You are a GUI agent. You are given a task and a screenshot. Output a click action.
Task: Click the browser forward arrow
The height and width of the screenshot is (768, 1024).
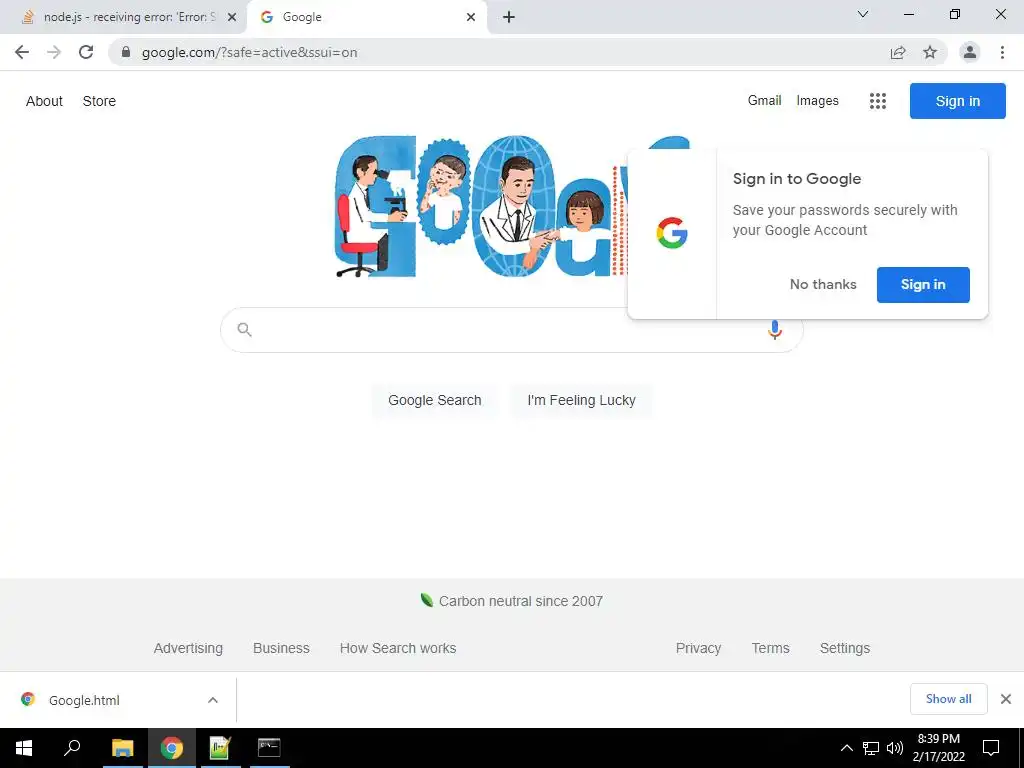tap(54, 52)
